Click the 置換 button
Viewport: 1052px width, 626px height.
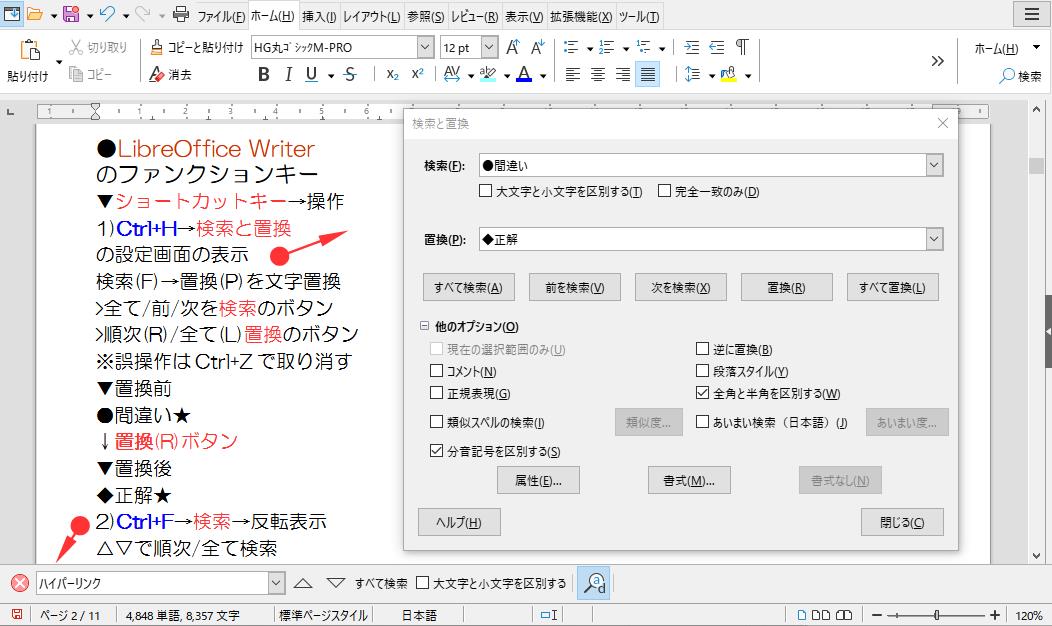[x=786, y=287]
